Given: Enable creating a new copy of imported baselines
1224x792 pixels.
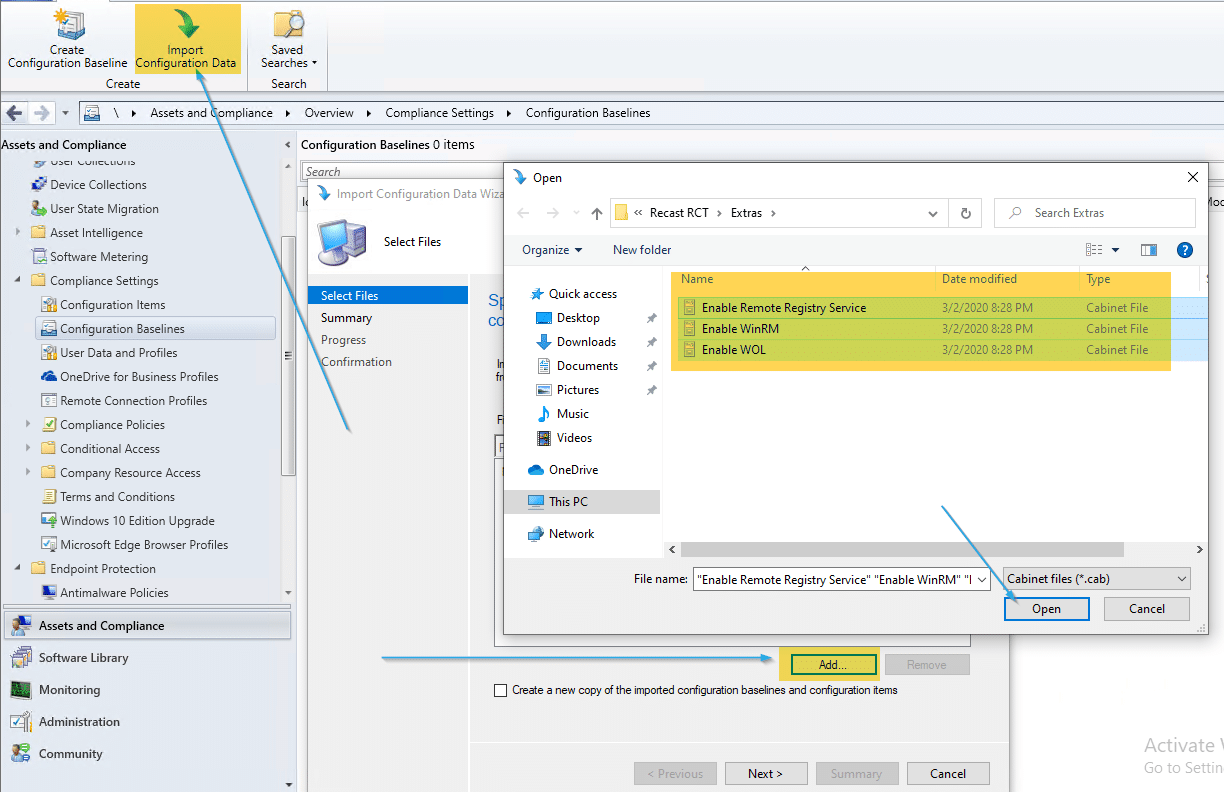Looking at the screenshot, I should tap(501, 689).
